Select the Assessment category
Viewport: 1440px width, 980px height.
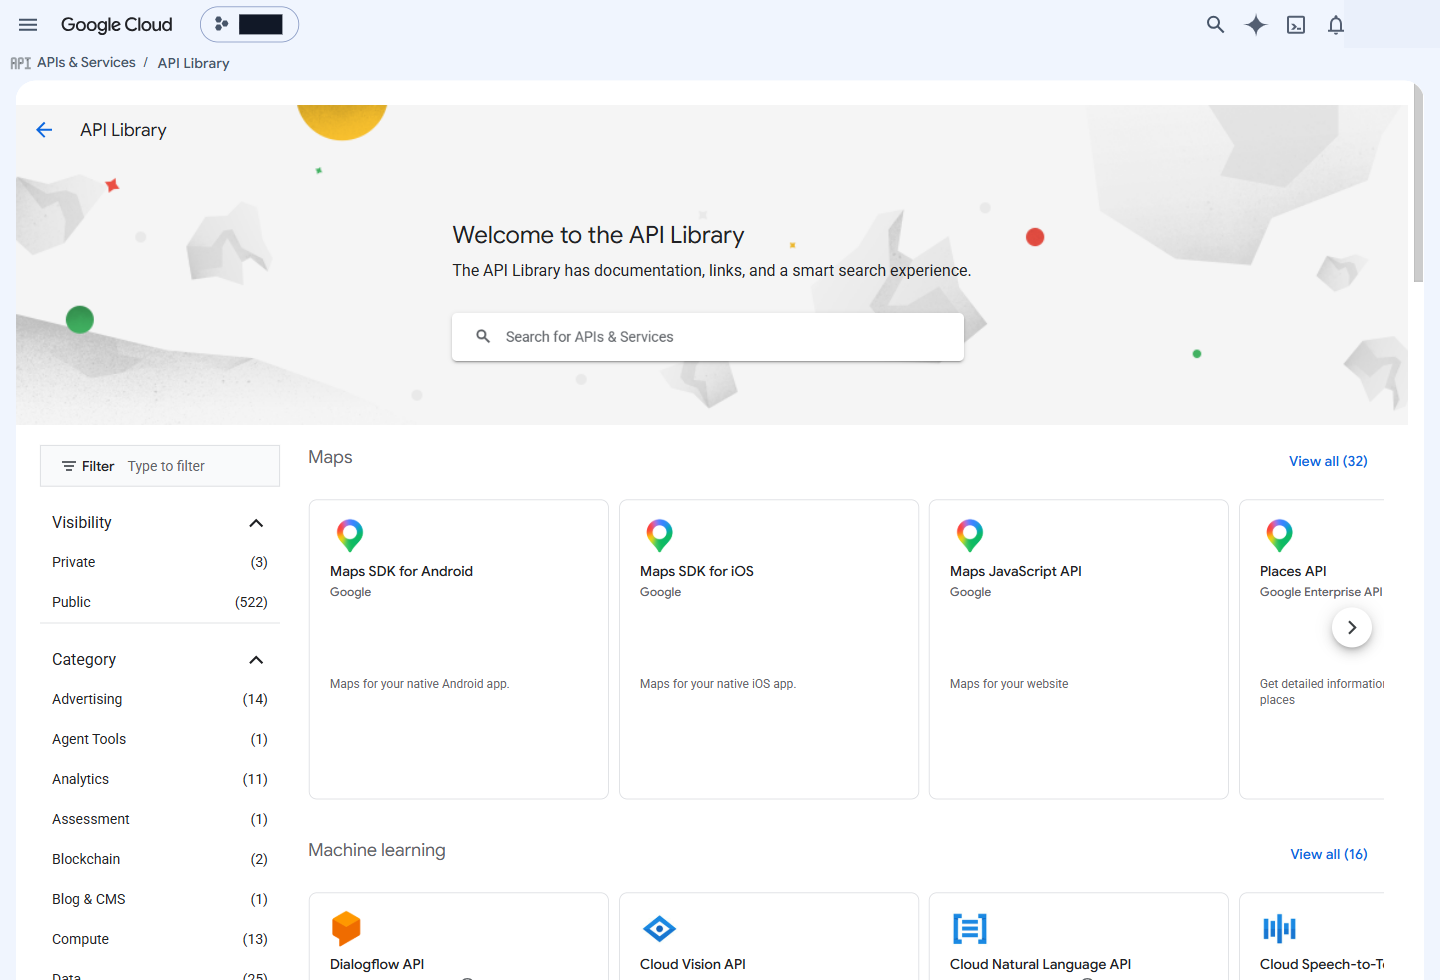point(160,819)
